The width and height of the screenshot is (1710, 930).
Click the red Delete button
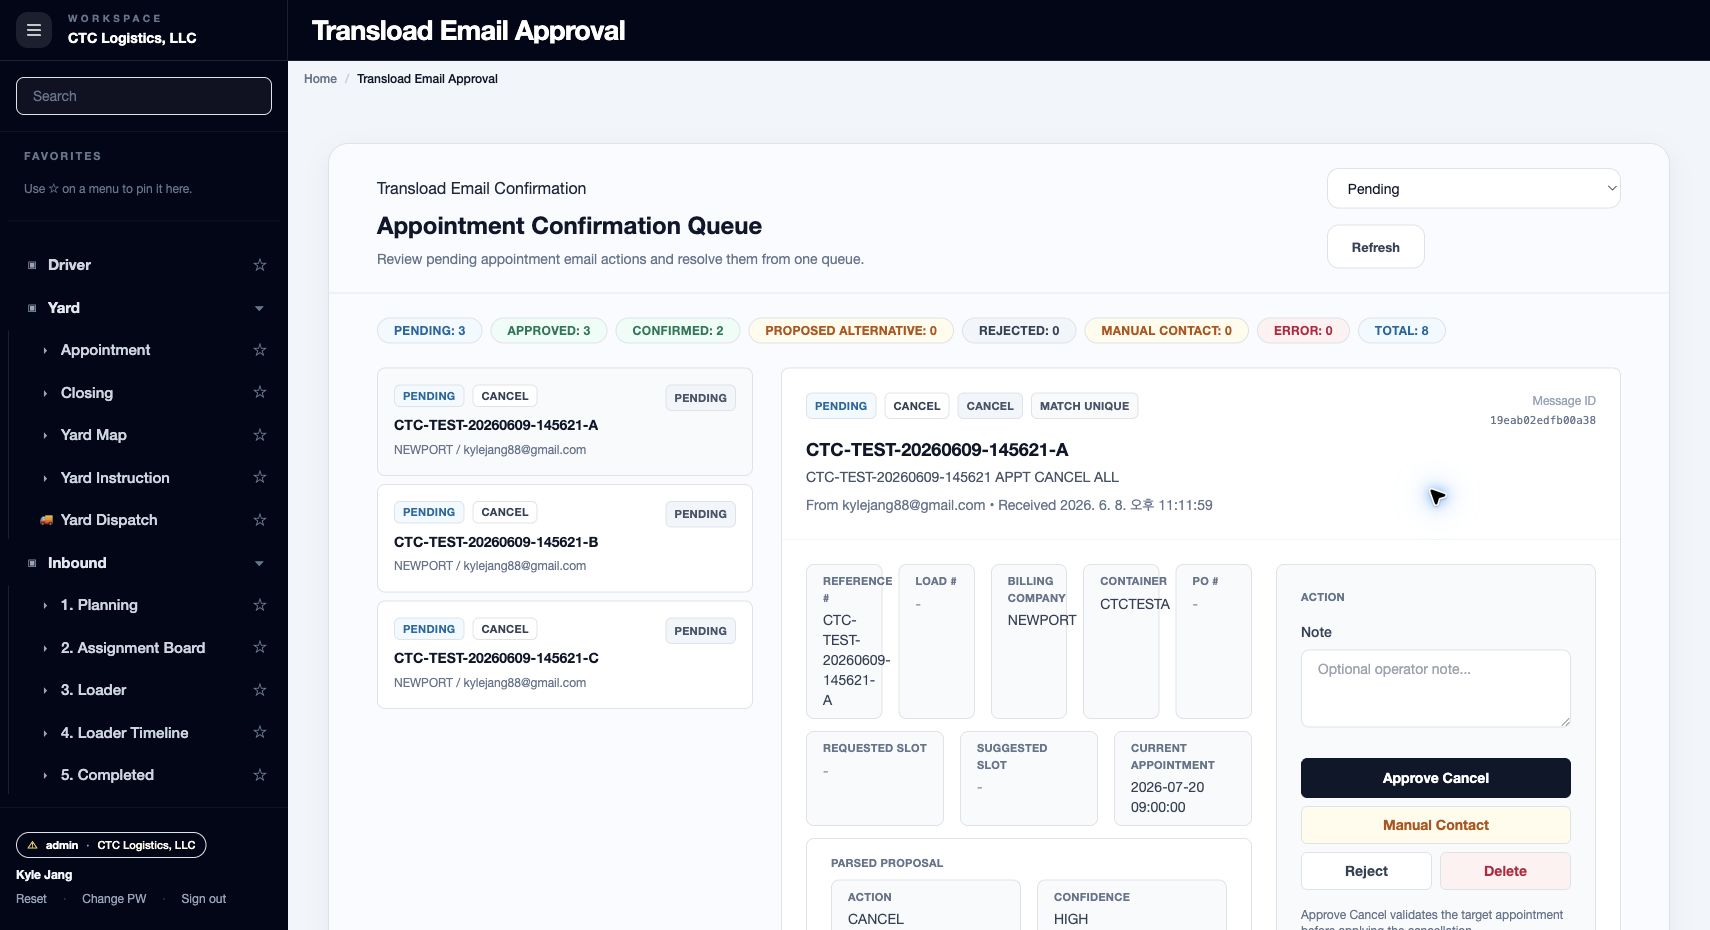(1505, 871)
